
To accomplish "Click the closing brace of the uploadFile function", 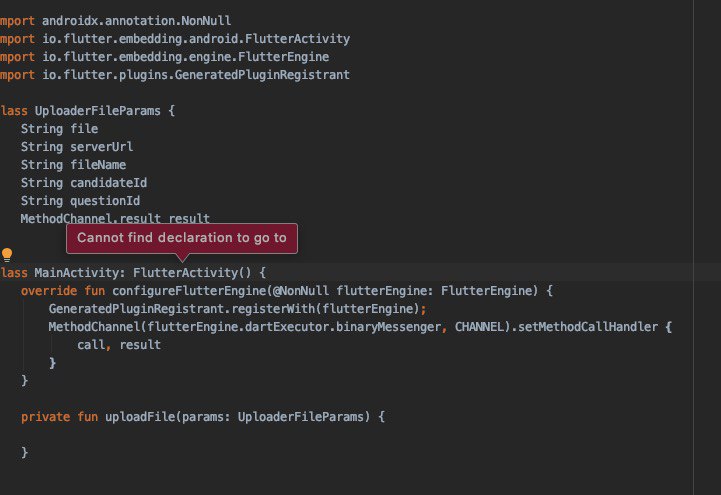I will (x=24, y=453).
